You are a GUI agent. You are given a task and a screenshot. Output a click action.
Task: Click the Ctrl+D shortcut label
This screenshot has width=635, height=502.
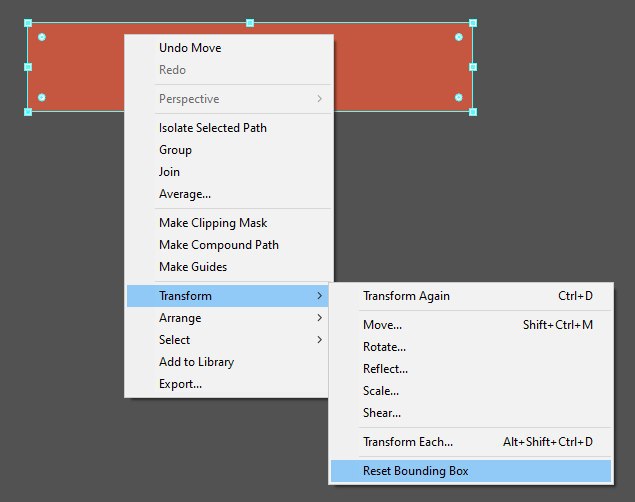tap(575, 296)
